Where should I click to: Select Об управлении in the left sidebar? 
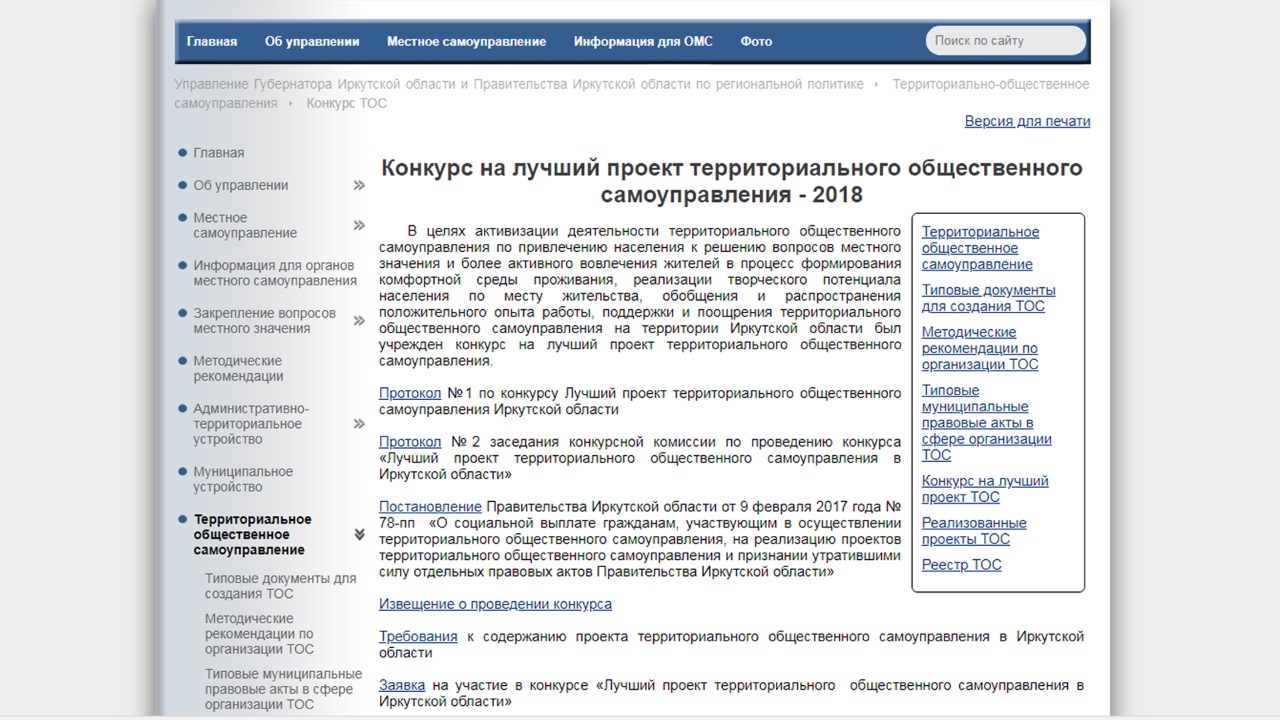pyautogui.click(x=241, y=185)
